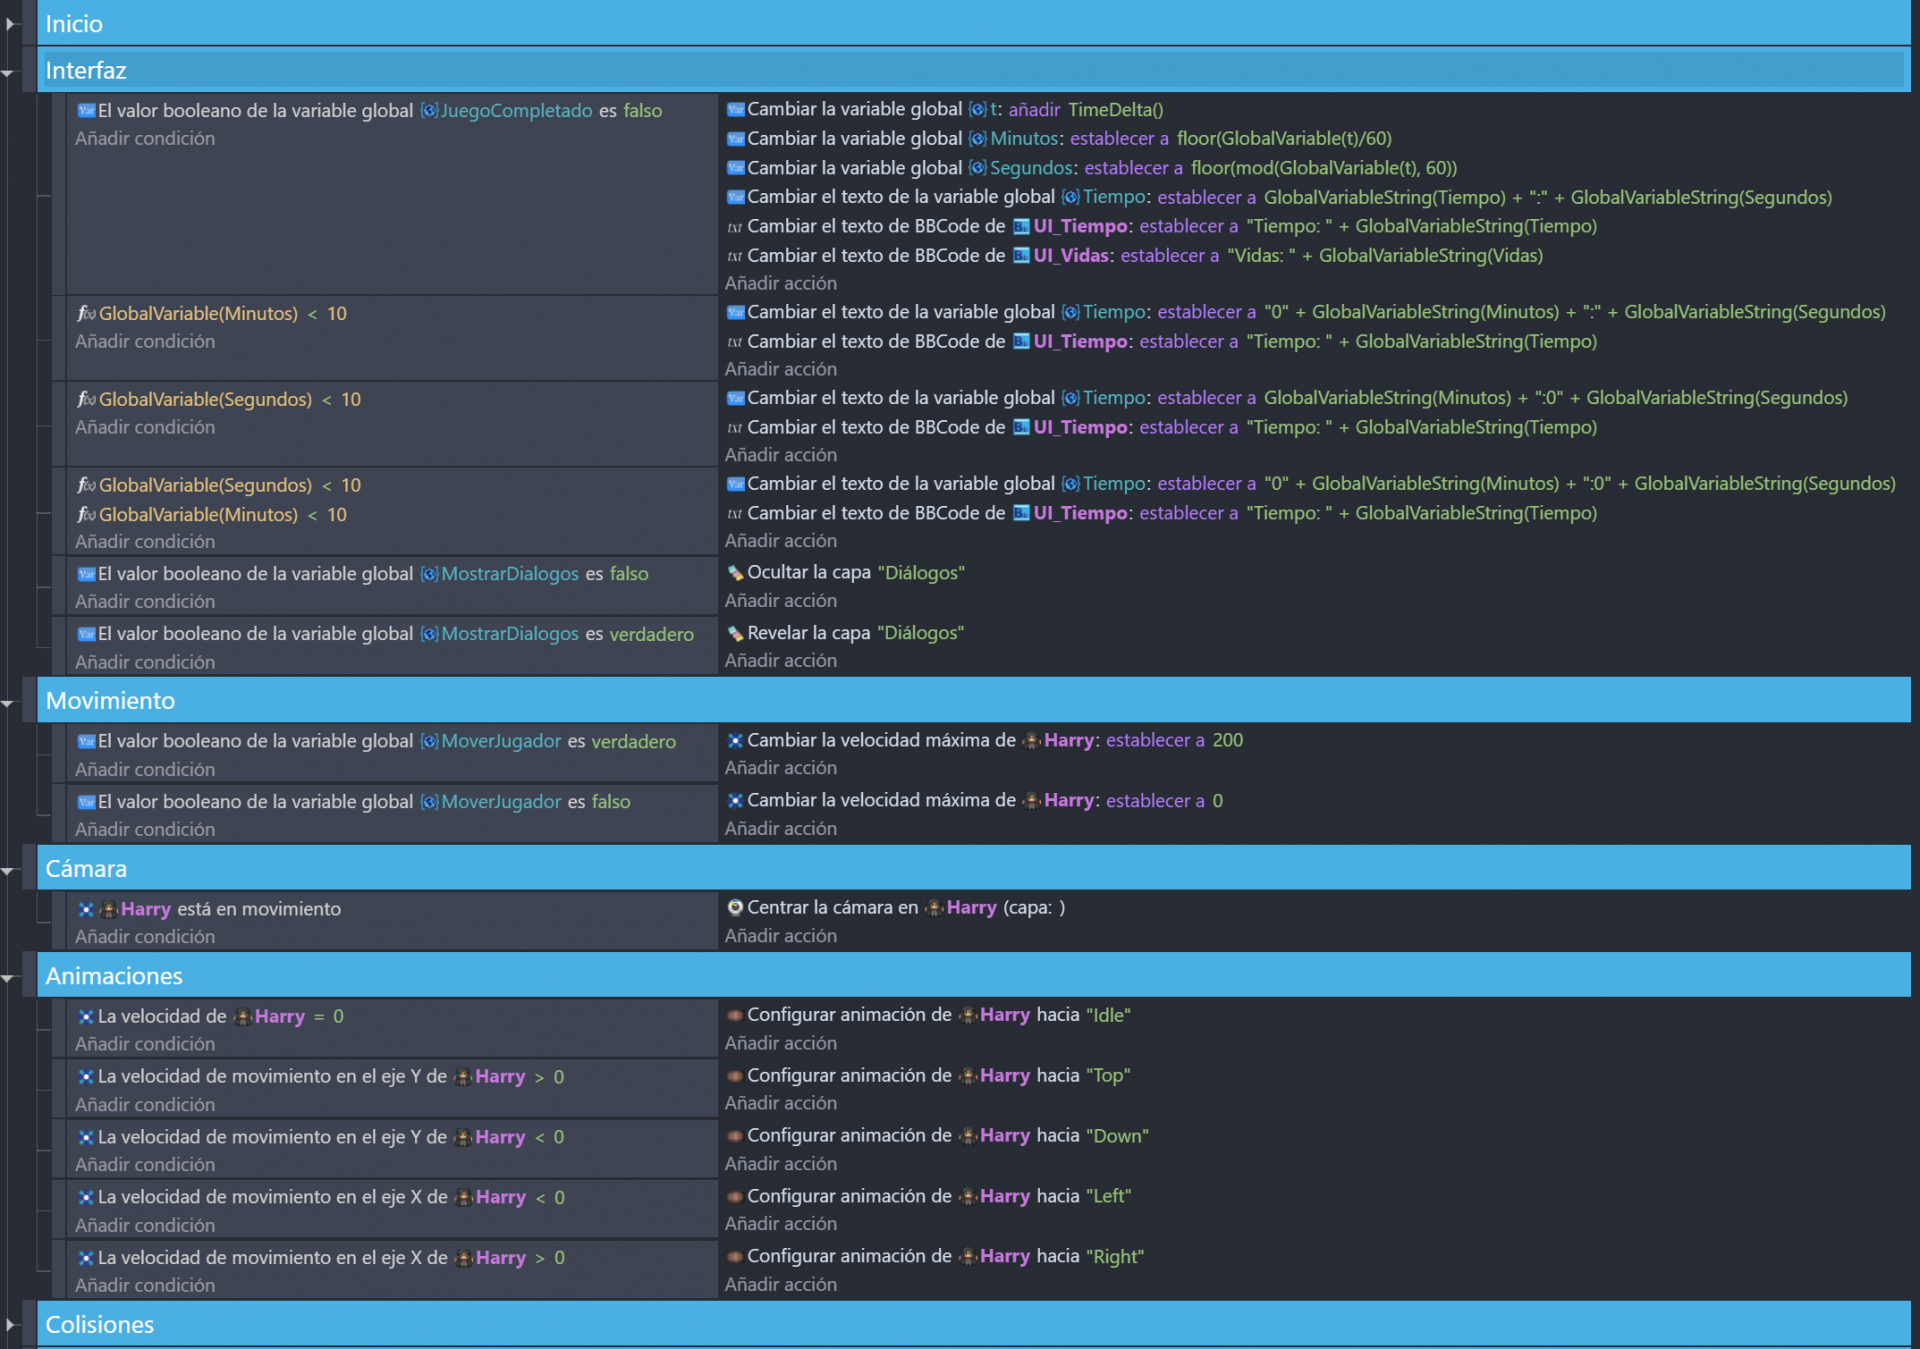
Task: Collapse the Movimiento group arrow
Action: [8, 704]
